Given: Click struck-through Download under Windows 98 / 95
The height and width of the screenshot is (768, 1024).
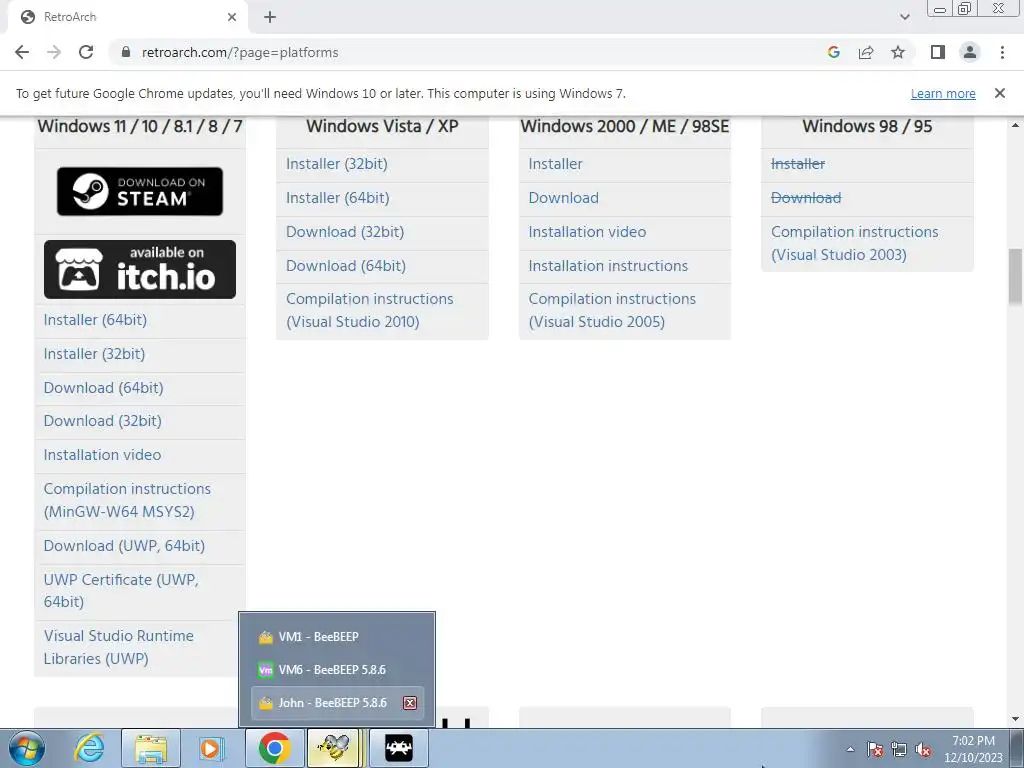Looking at the screenshot, I should (x=806, y=197).
